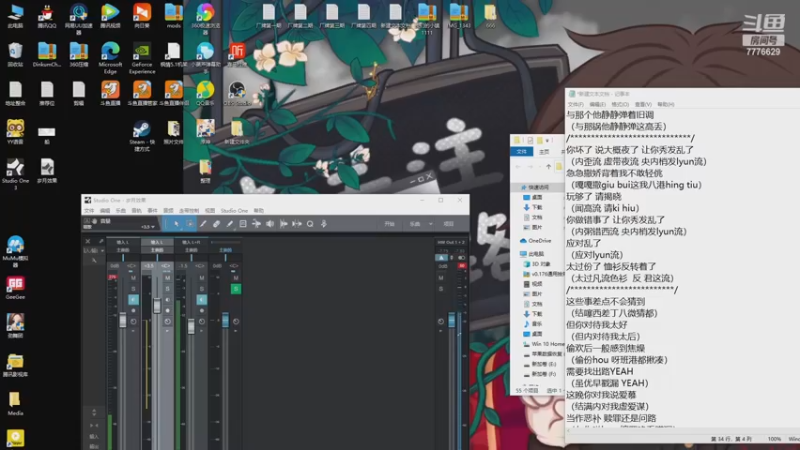
Task: Expand arrow below first 输入 L channel
Action: click(x=133, y=332)
